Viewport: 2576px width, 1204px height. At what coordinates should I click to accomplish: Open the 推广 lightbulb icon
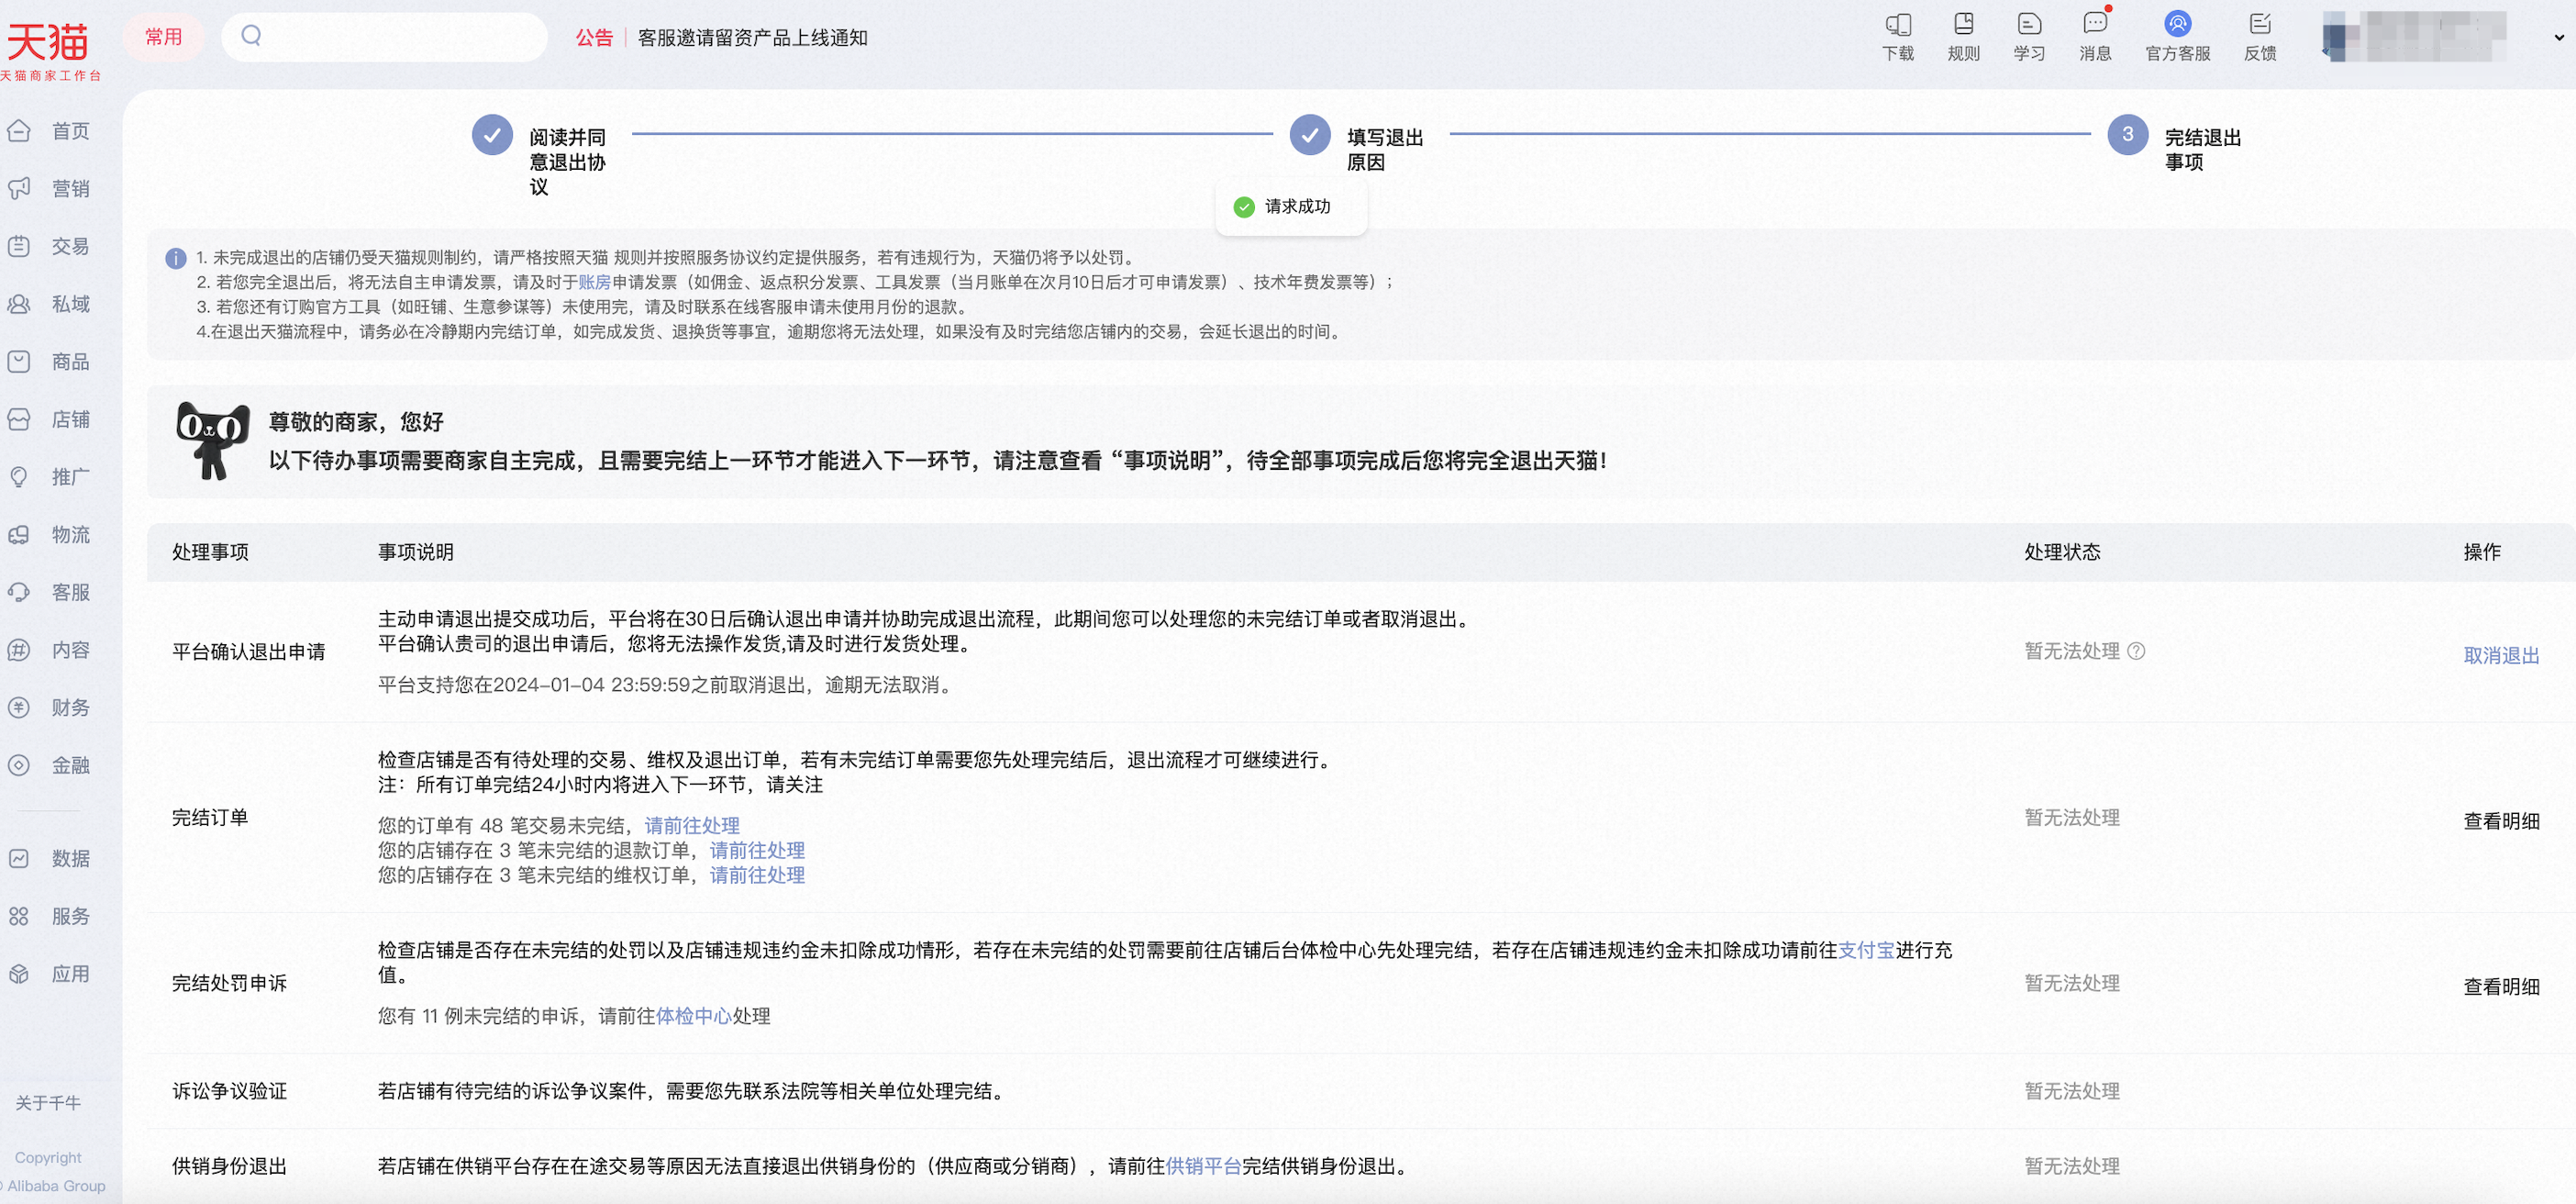tap(19, 477)
